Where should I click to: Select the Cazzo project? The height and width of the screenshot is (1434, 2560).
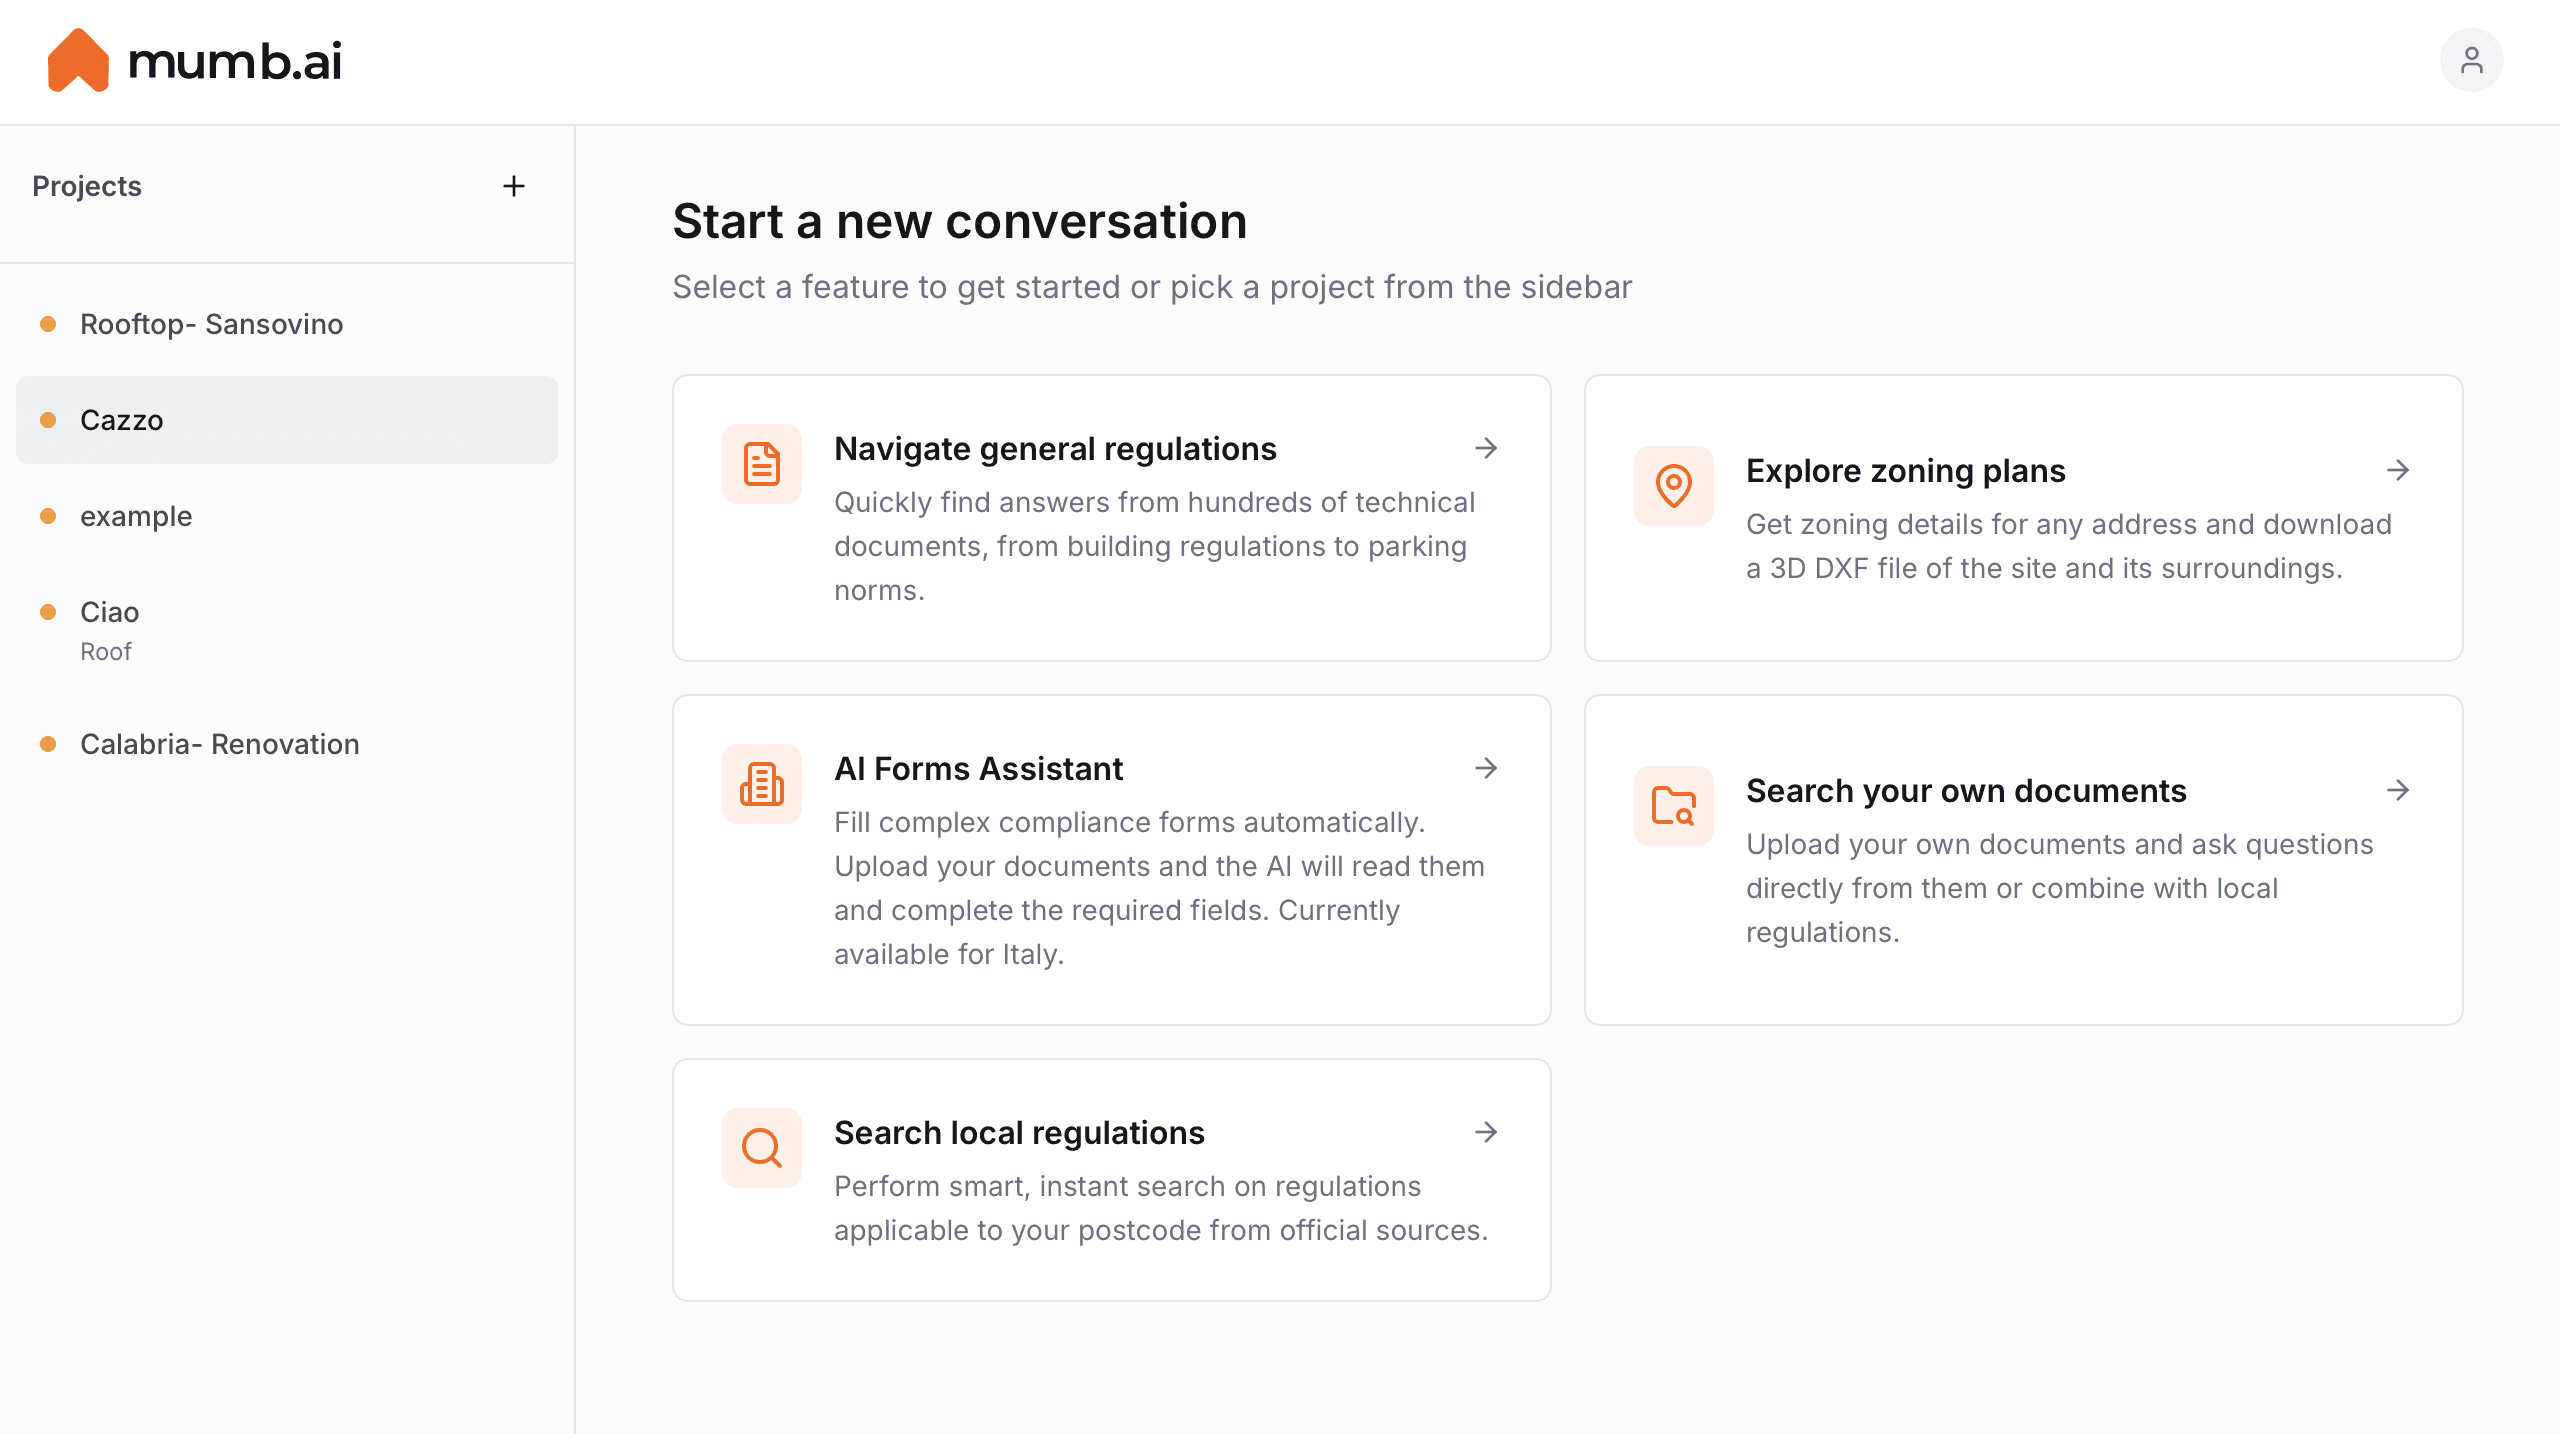coord(122,420)
